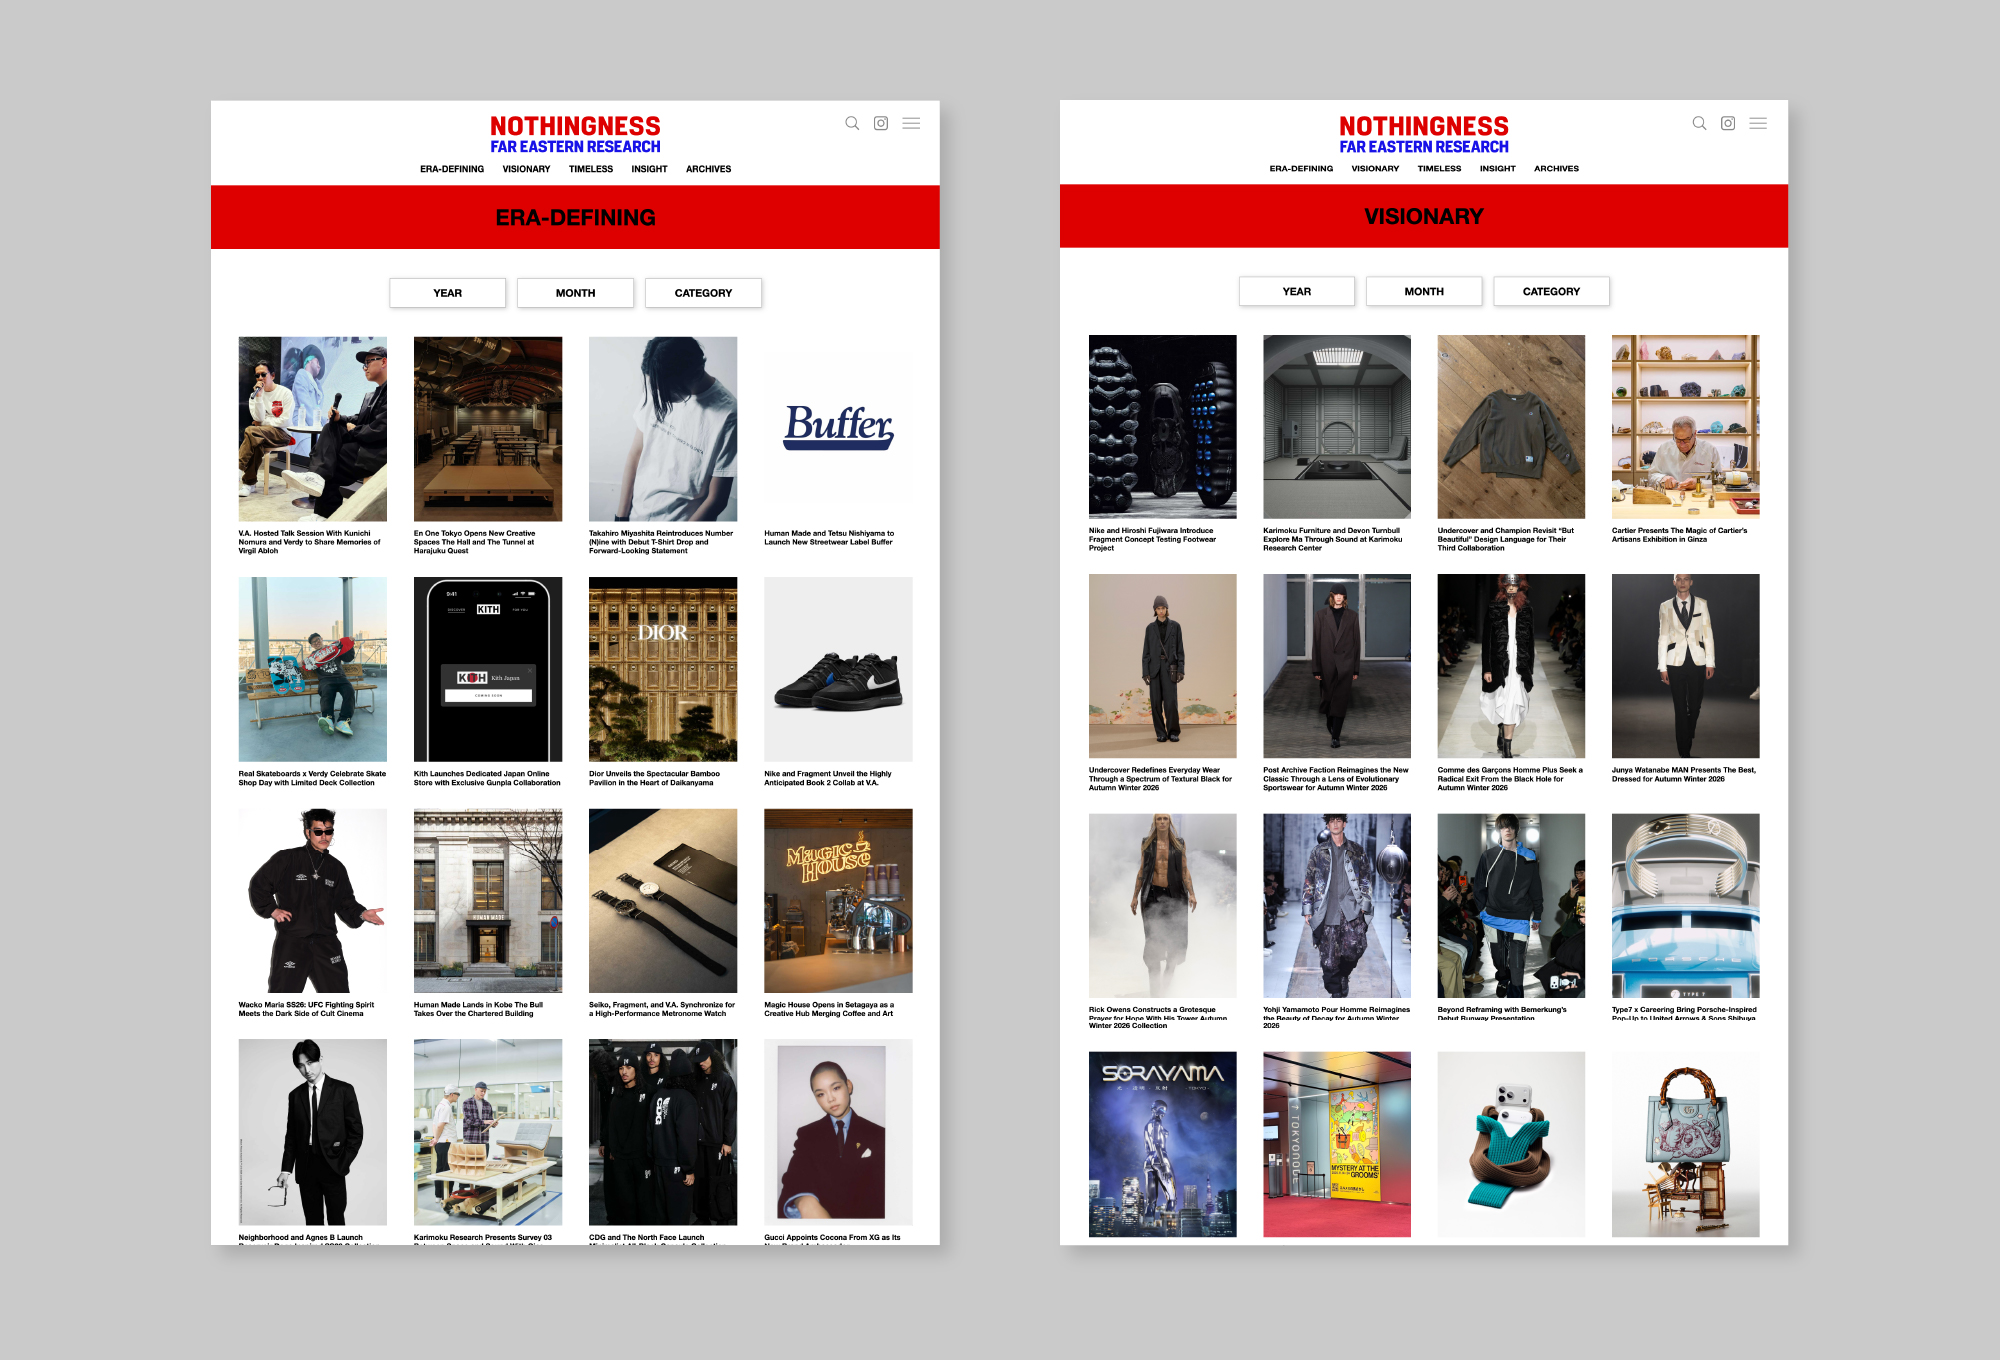Expand CATEGORY filter on the Visionary page

(1551, 291)
